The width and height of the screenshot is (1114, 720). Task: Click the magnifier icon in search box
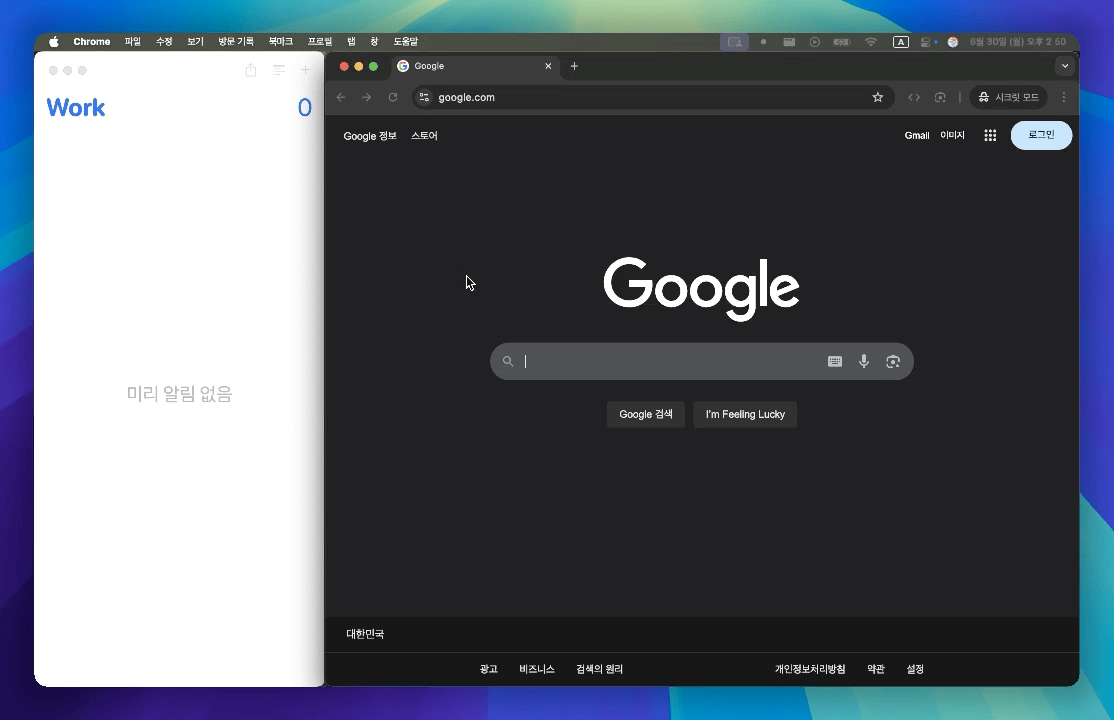[x=508, y=361]
